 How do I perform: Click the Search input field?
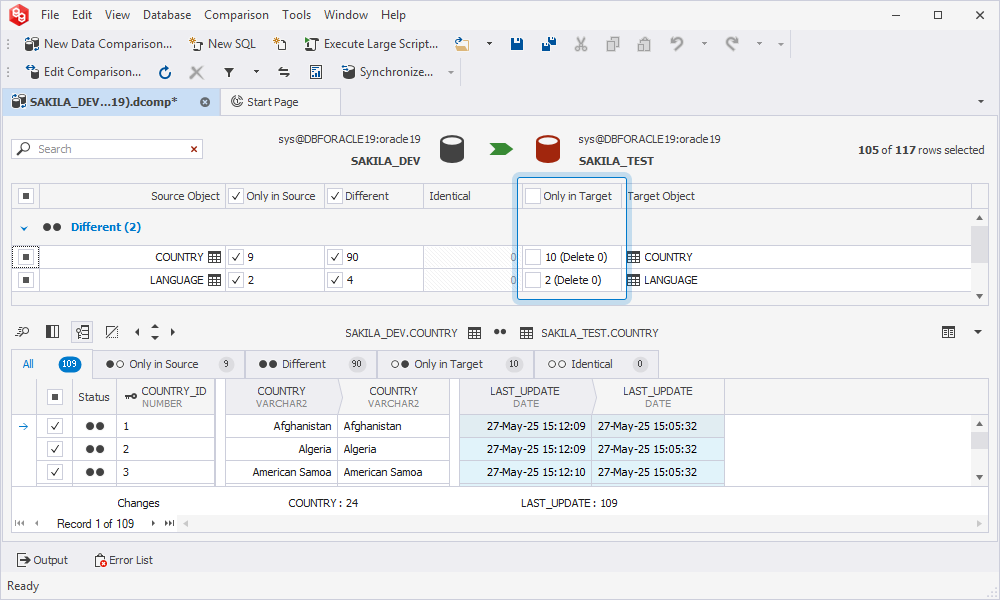point(107,149)
